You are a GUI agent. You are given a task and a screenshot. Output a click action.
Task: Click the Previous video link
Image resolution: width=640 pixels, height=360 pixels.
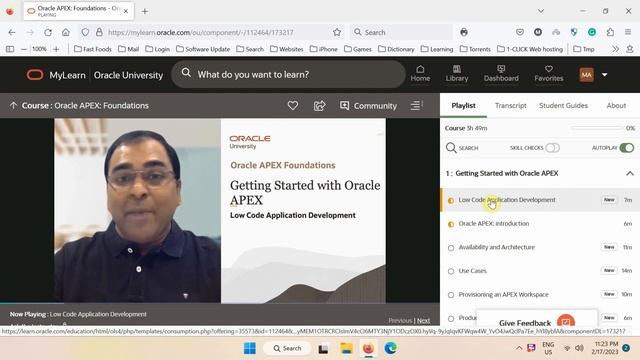pyautogui.click(x=400, y=320)
